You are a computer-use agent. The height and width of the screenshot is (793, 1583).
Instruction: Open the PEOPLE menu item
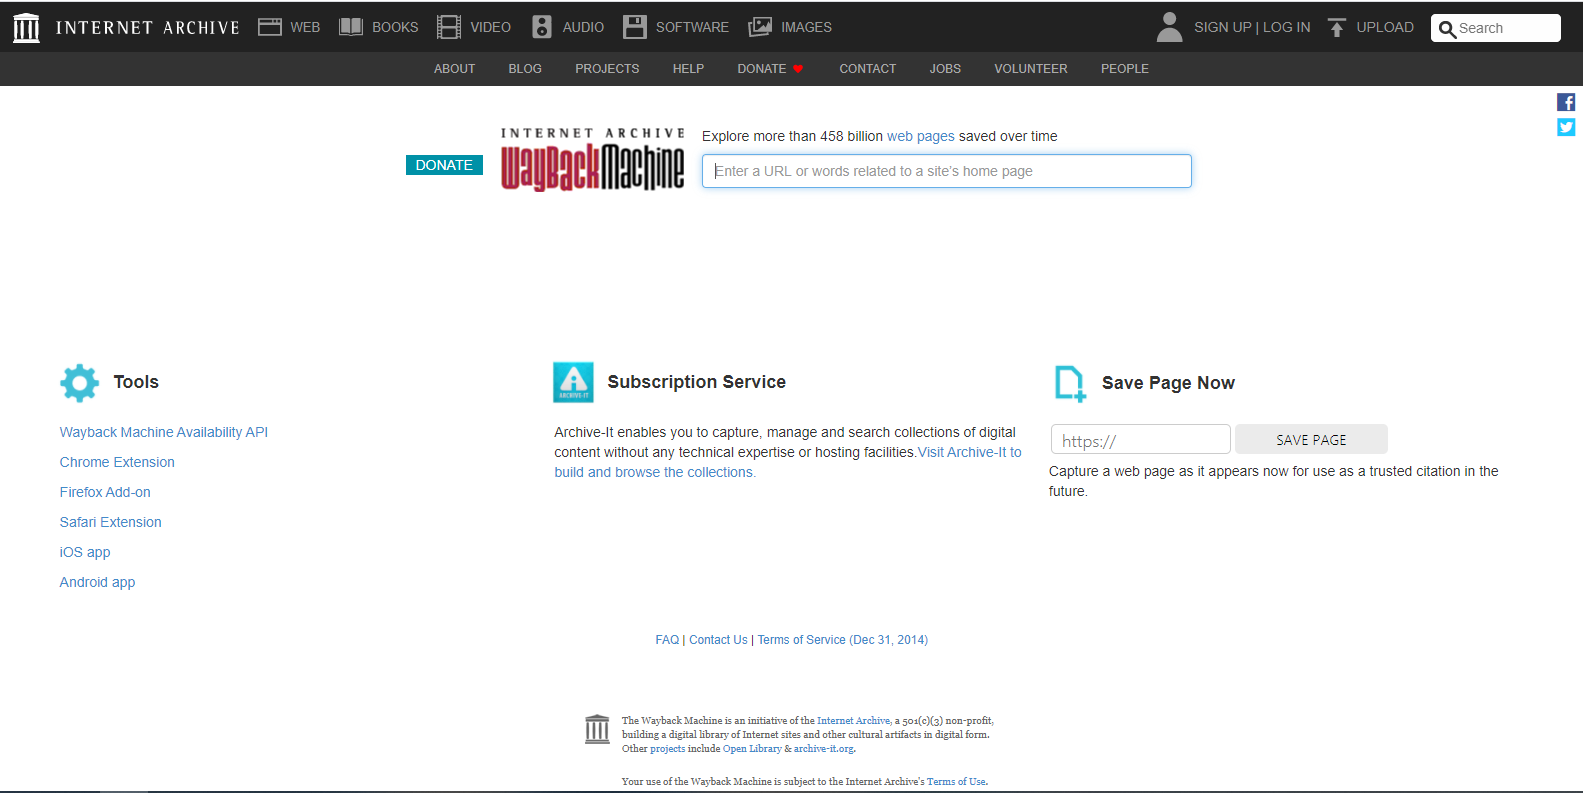1125,69
